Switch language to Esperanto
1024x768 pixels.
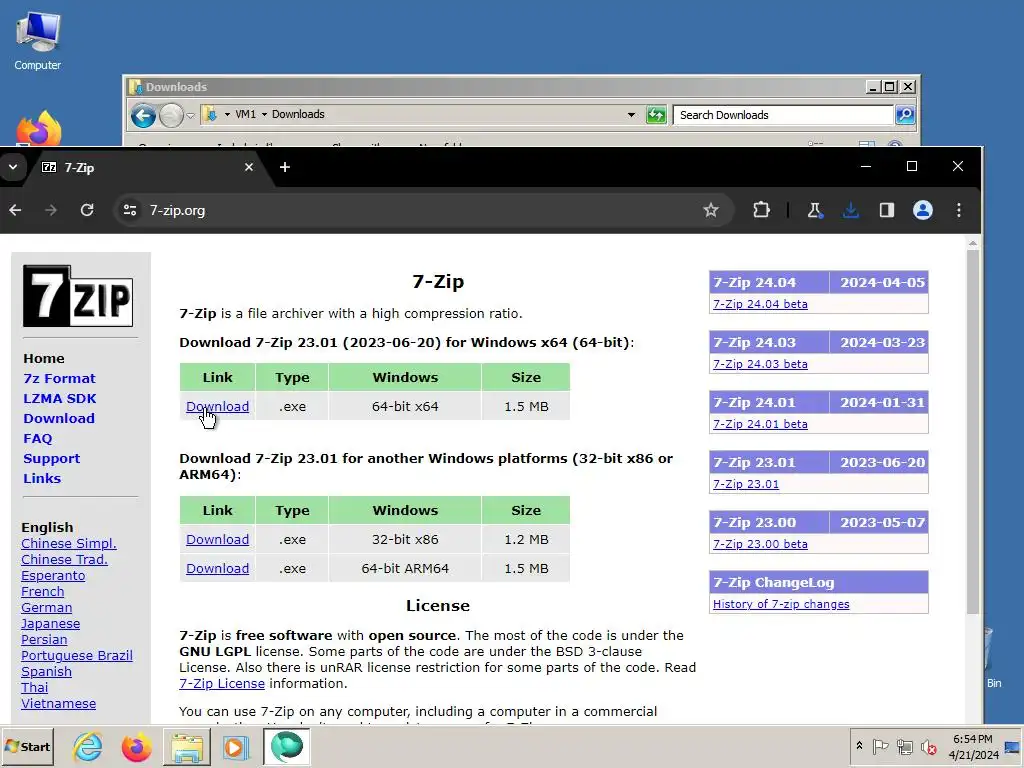click(x=53, y=575)
